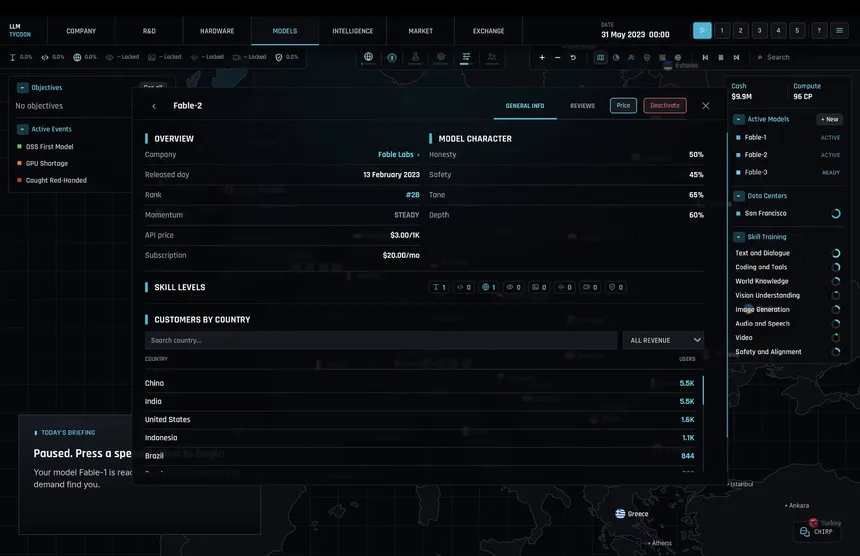Open the Fable Labs company link
This screenshot has height=556, width=860.
pyautogui.click(x=399, y=155)
